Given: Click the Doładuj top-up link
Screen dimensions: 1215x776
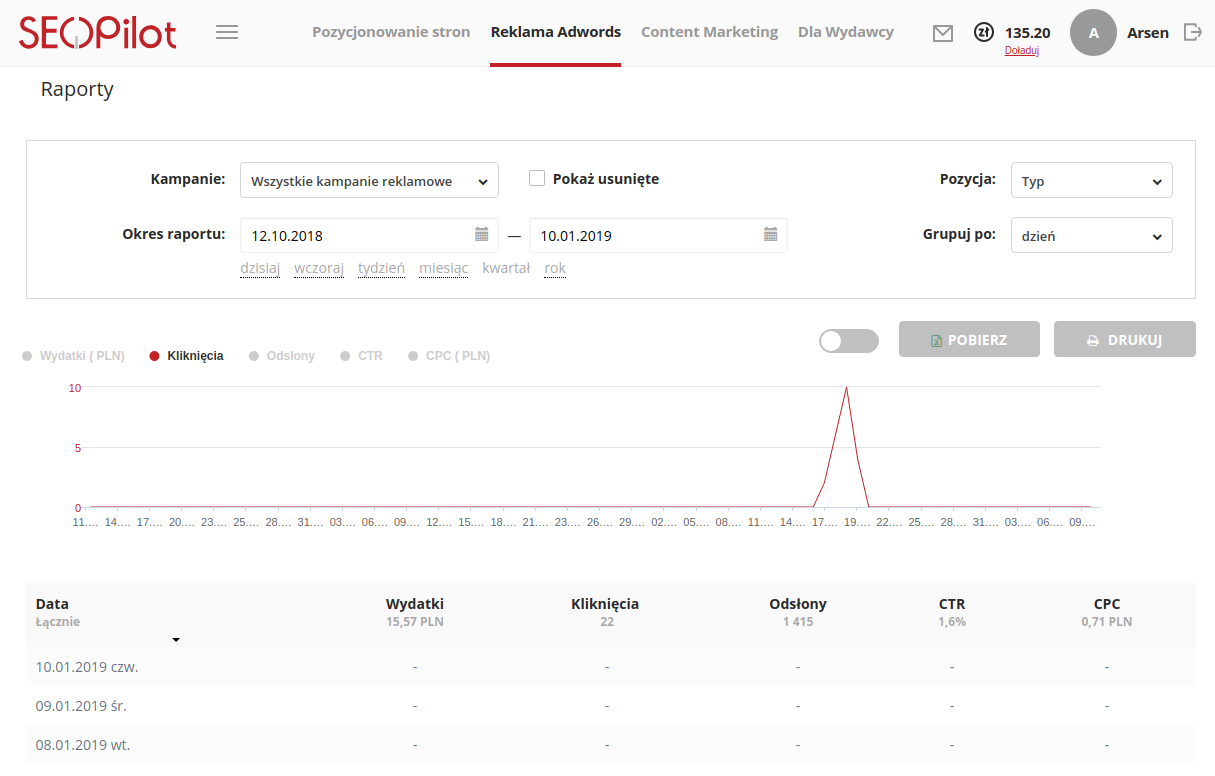Looking at the screenshot, I should click(x=1021, y=51).
